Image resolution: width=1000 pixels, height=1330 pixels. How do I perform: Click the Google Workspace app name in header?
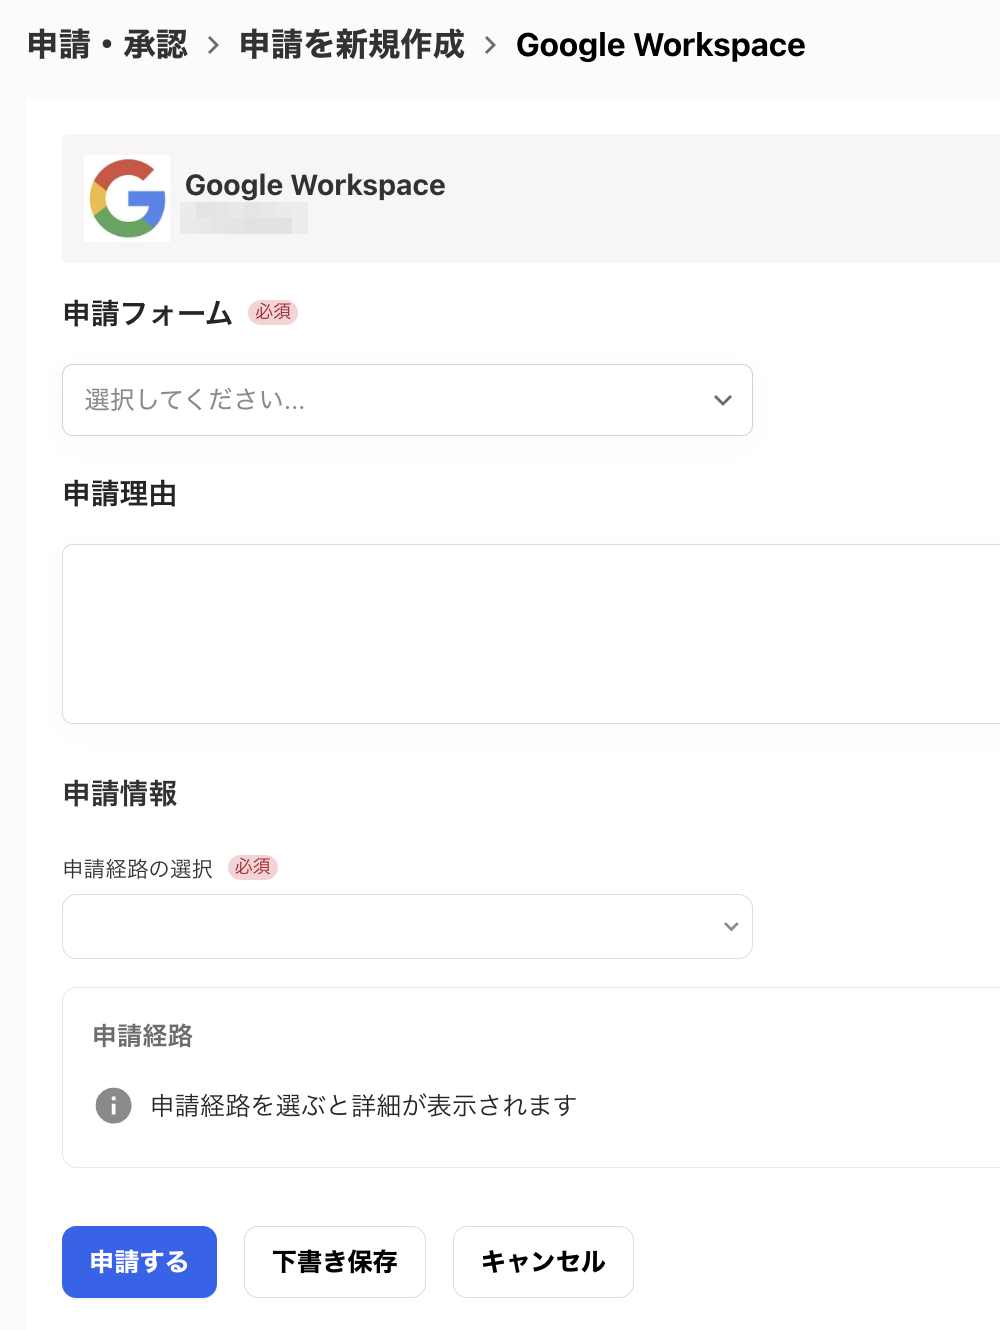tap(316, 185)
